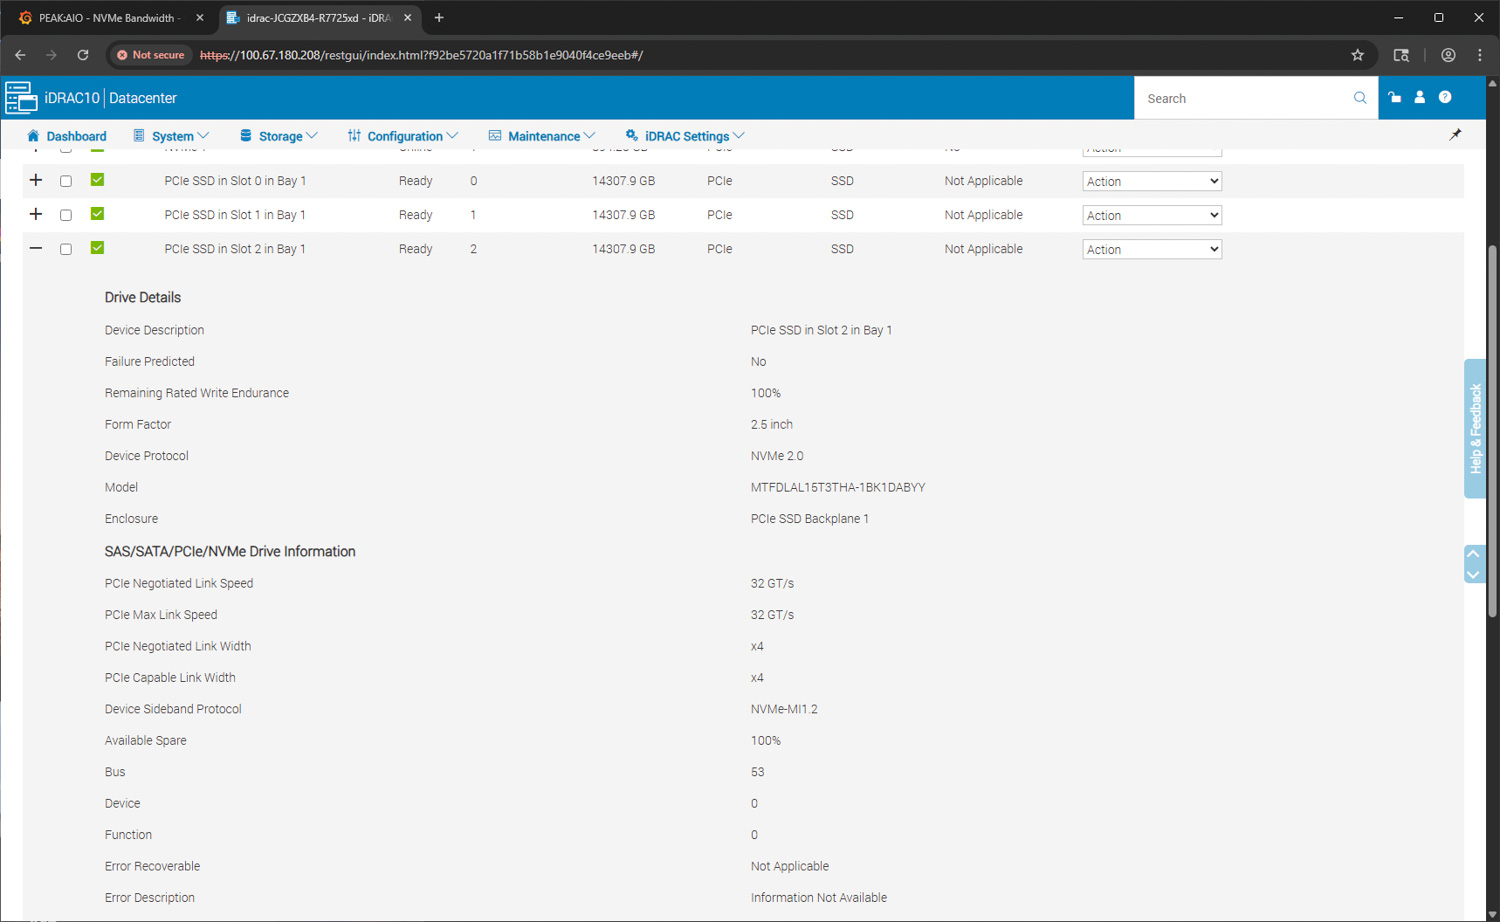This screenshot has height=922, width=1500.
Task: Open the user profile icon in header
Action: pos(1419,98)
